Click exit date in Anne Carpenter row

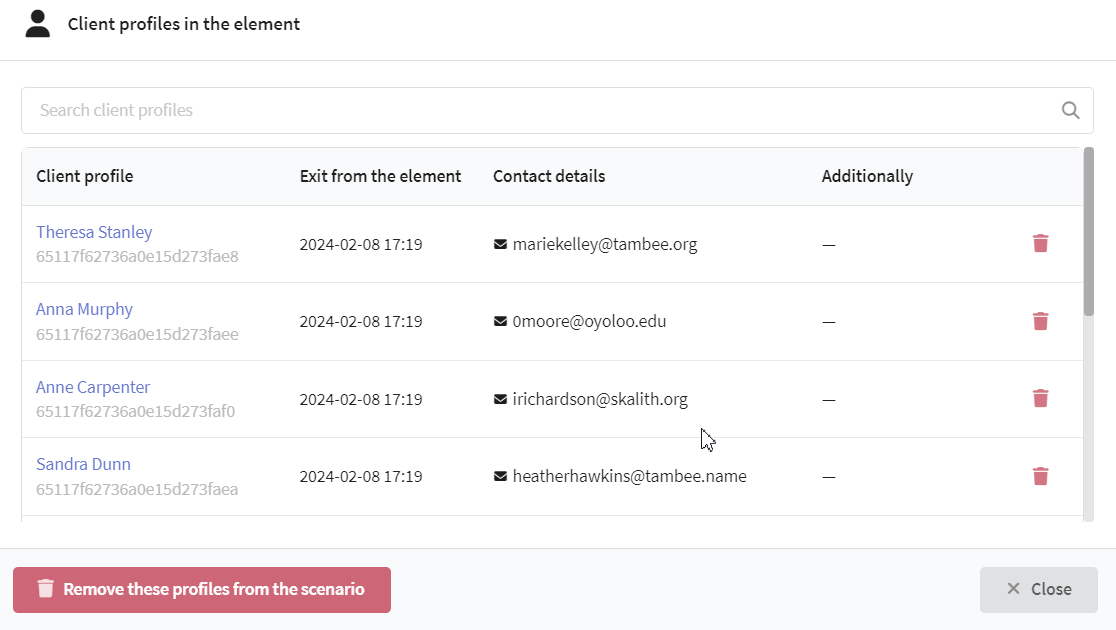[361, 399]
